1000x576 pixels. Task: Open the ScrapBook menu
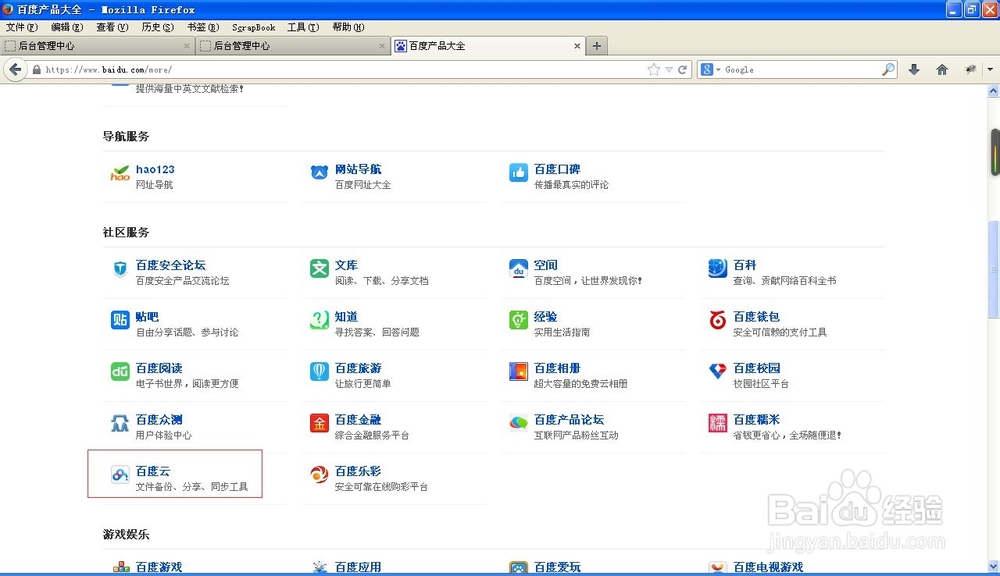(x=254, y=27)
